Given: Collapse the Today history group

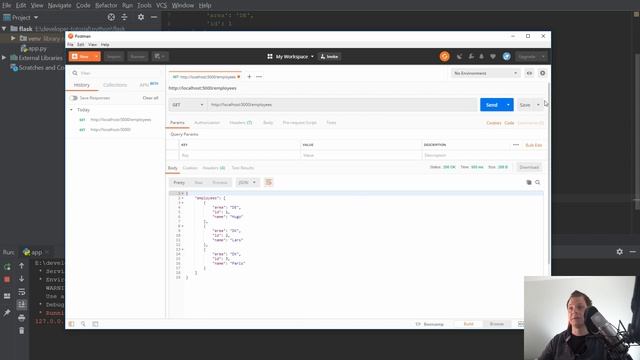Looking at the screenshot, I should (x=71, y=110).
